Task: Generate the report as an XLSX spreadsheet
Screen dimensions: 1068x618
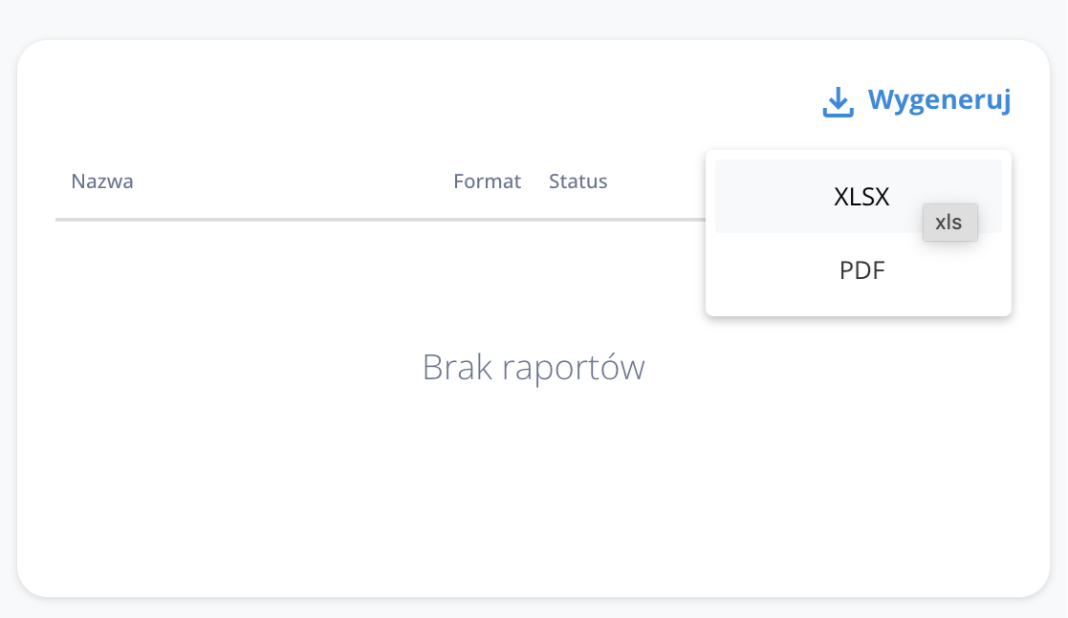Action: [861, 197]
